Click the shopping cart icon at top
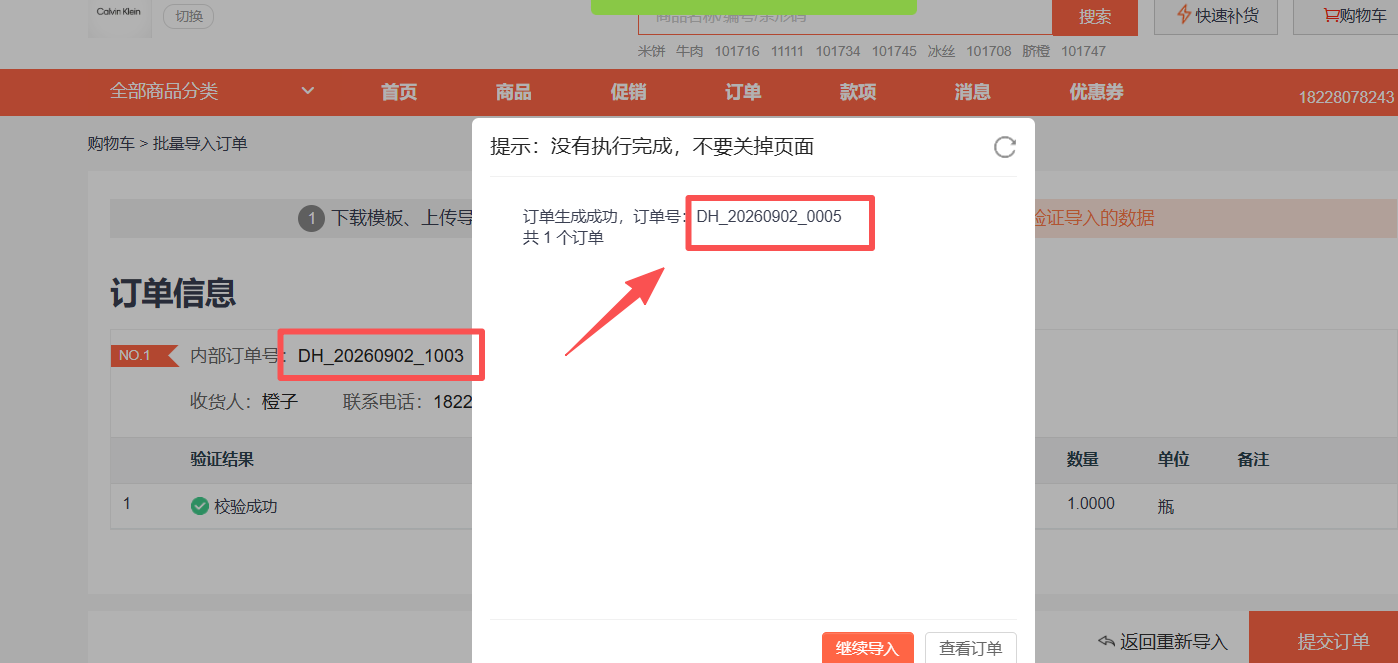1398x663 pixels. [1330, 15]
